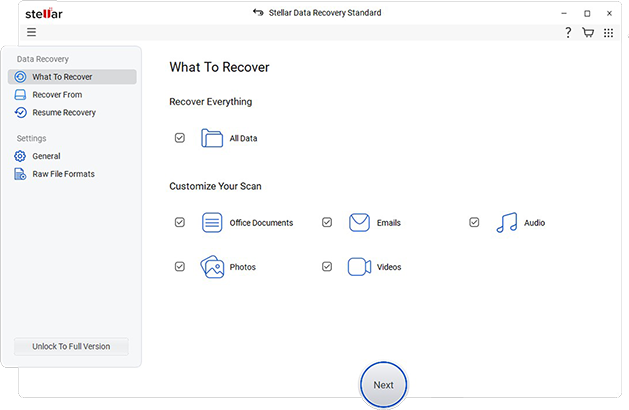Click the Emails envelope icon
629x410 pixels.
360,223
